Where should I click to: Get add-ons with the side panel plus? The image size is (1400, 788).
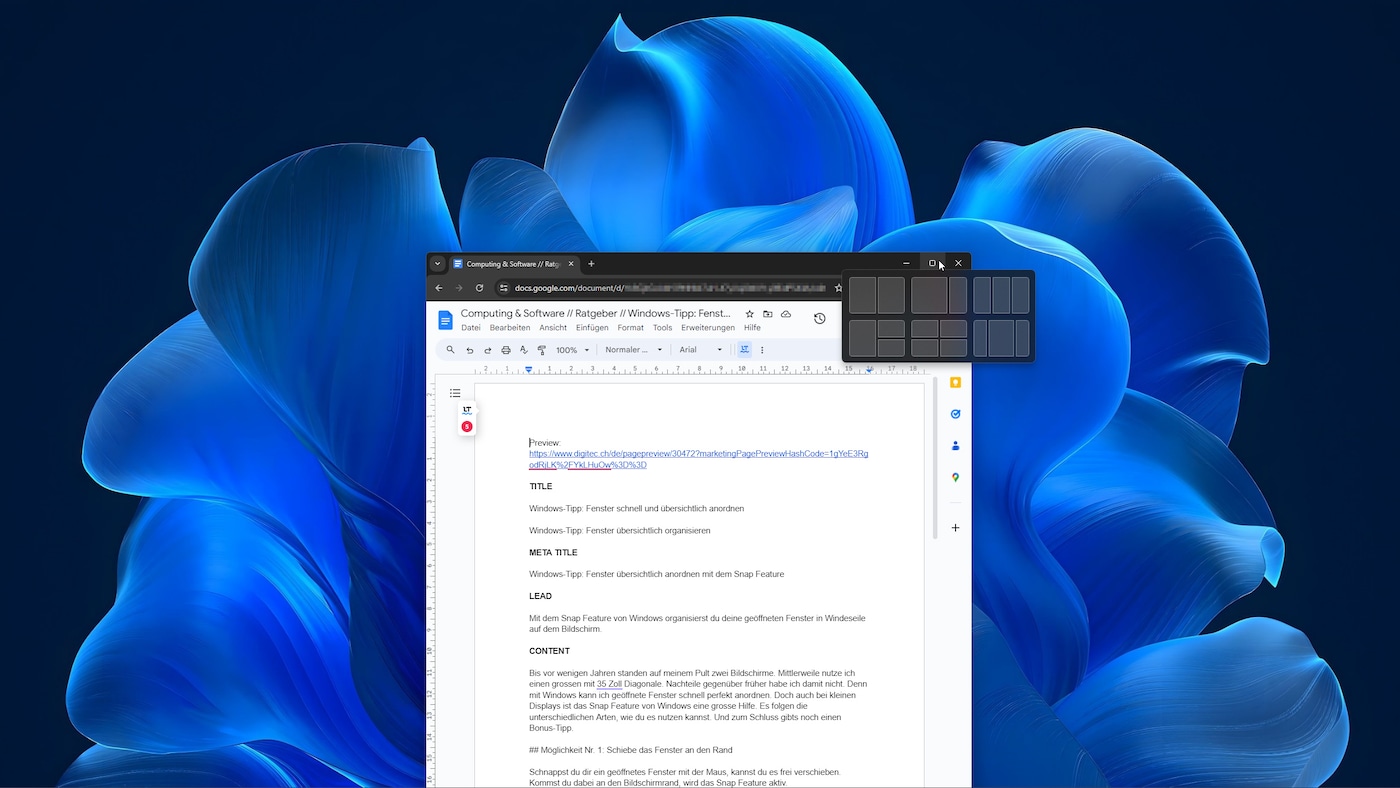pos(955,528)
